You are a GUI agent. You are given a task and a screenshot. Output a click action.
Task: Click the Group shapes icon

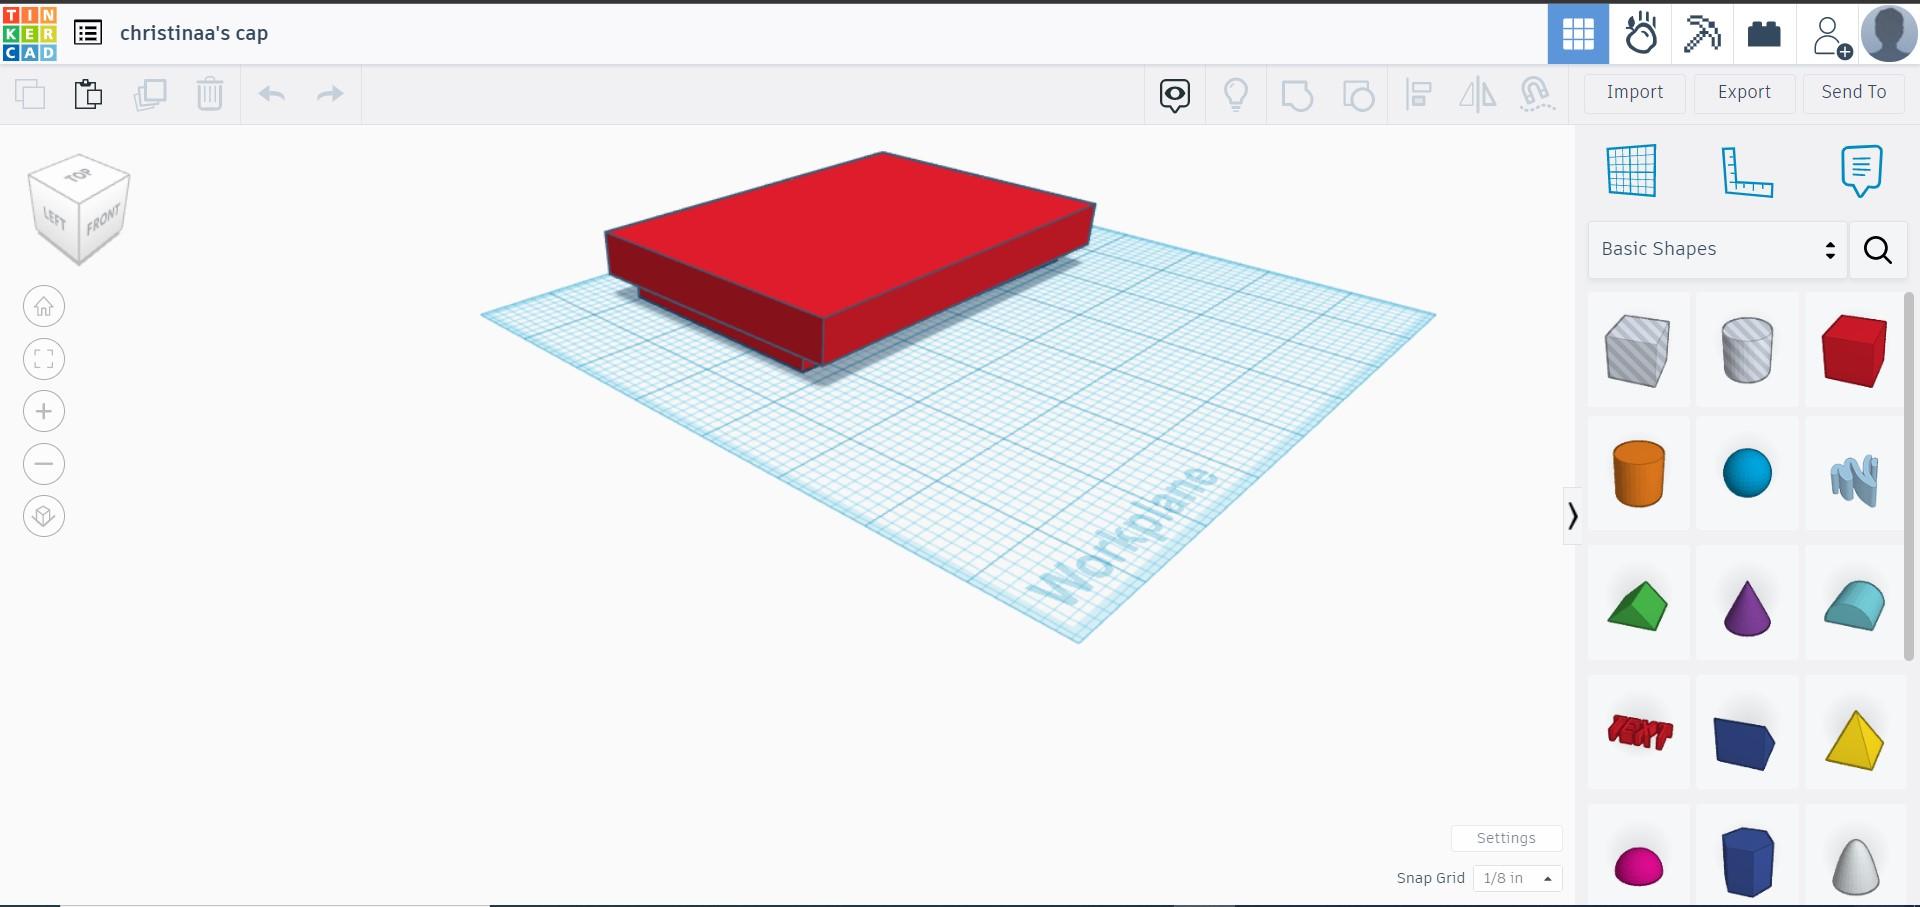pyautogui.click(x=1297, y=95)
